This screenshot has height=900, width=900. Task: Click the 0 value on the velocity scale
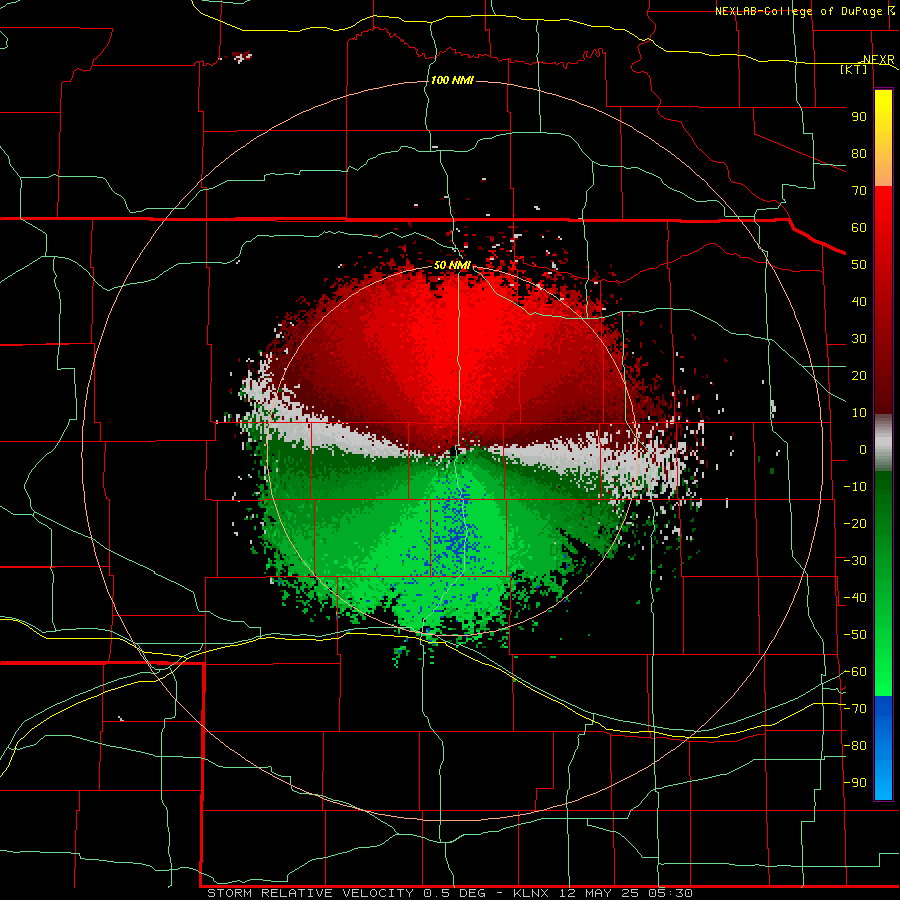coord(863,449)
